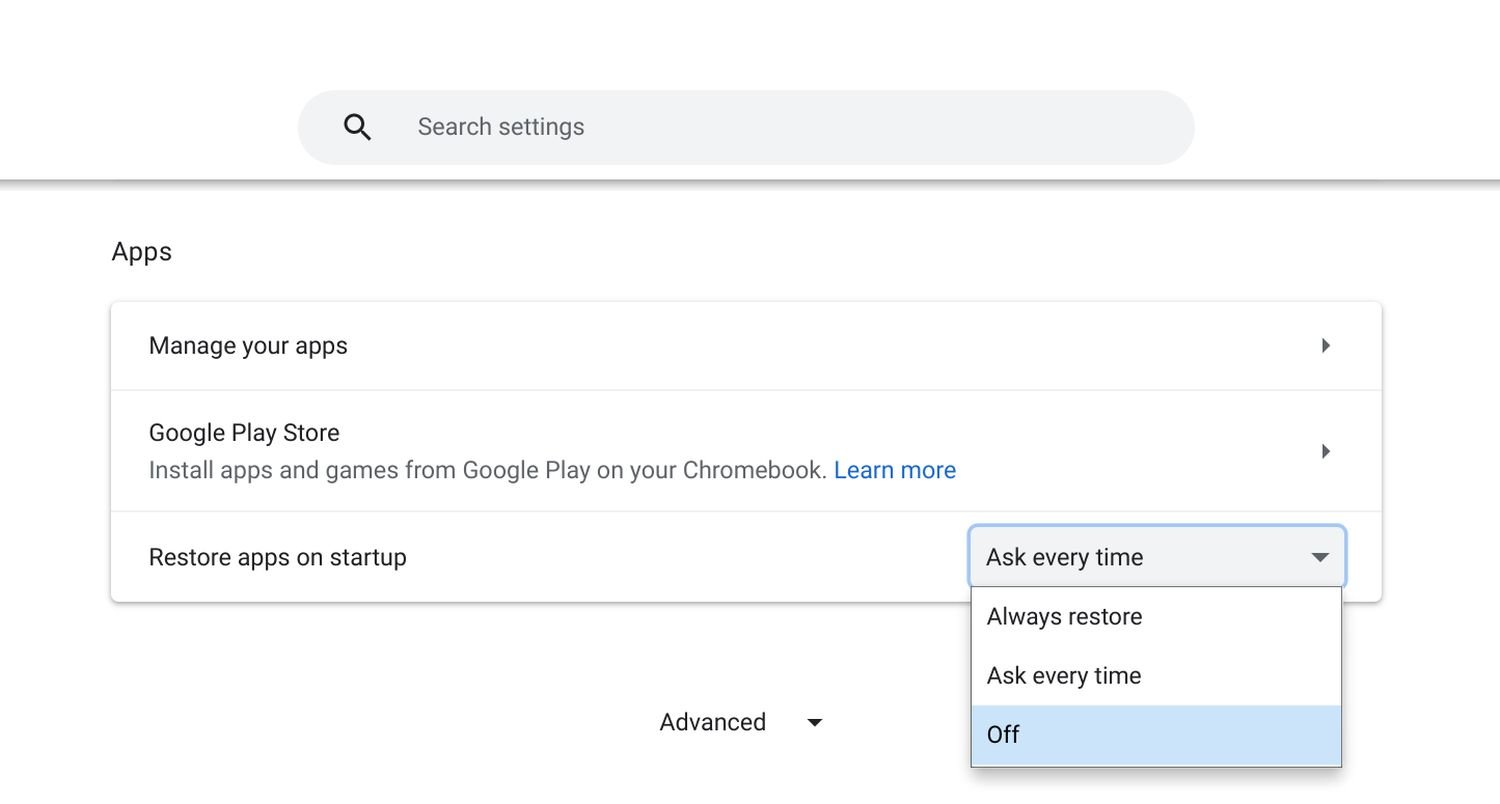Select the Ask every time list option
1500x804 pixels.
1064,676
